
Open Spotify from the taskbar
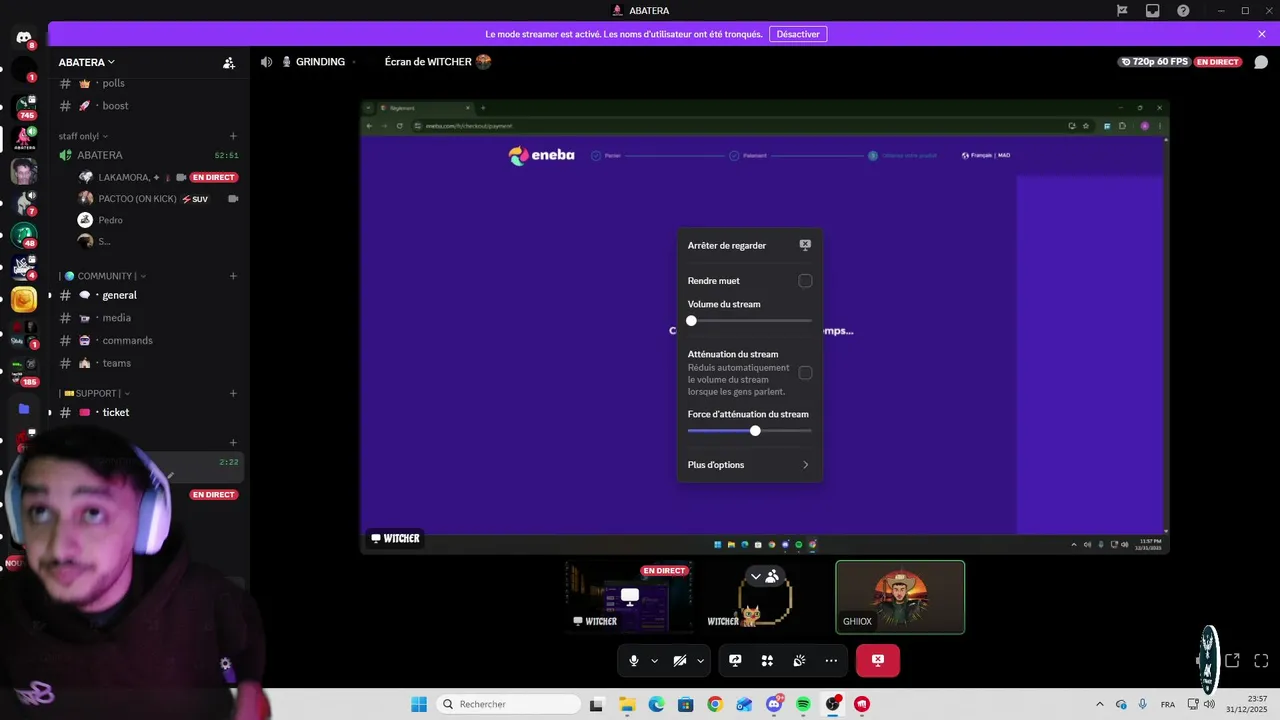(803, 704)
